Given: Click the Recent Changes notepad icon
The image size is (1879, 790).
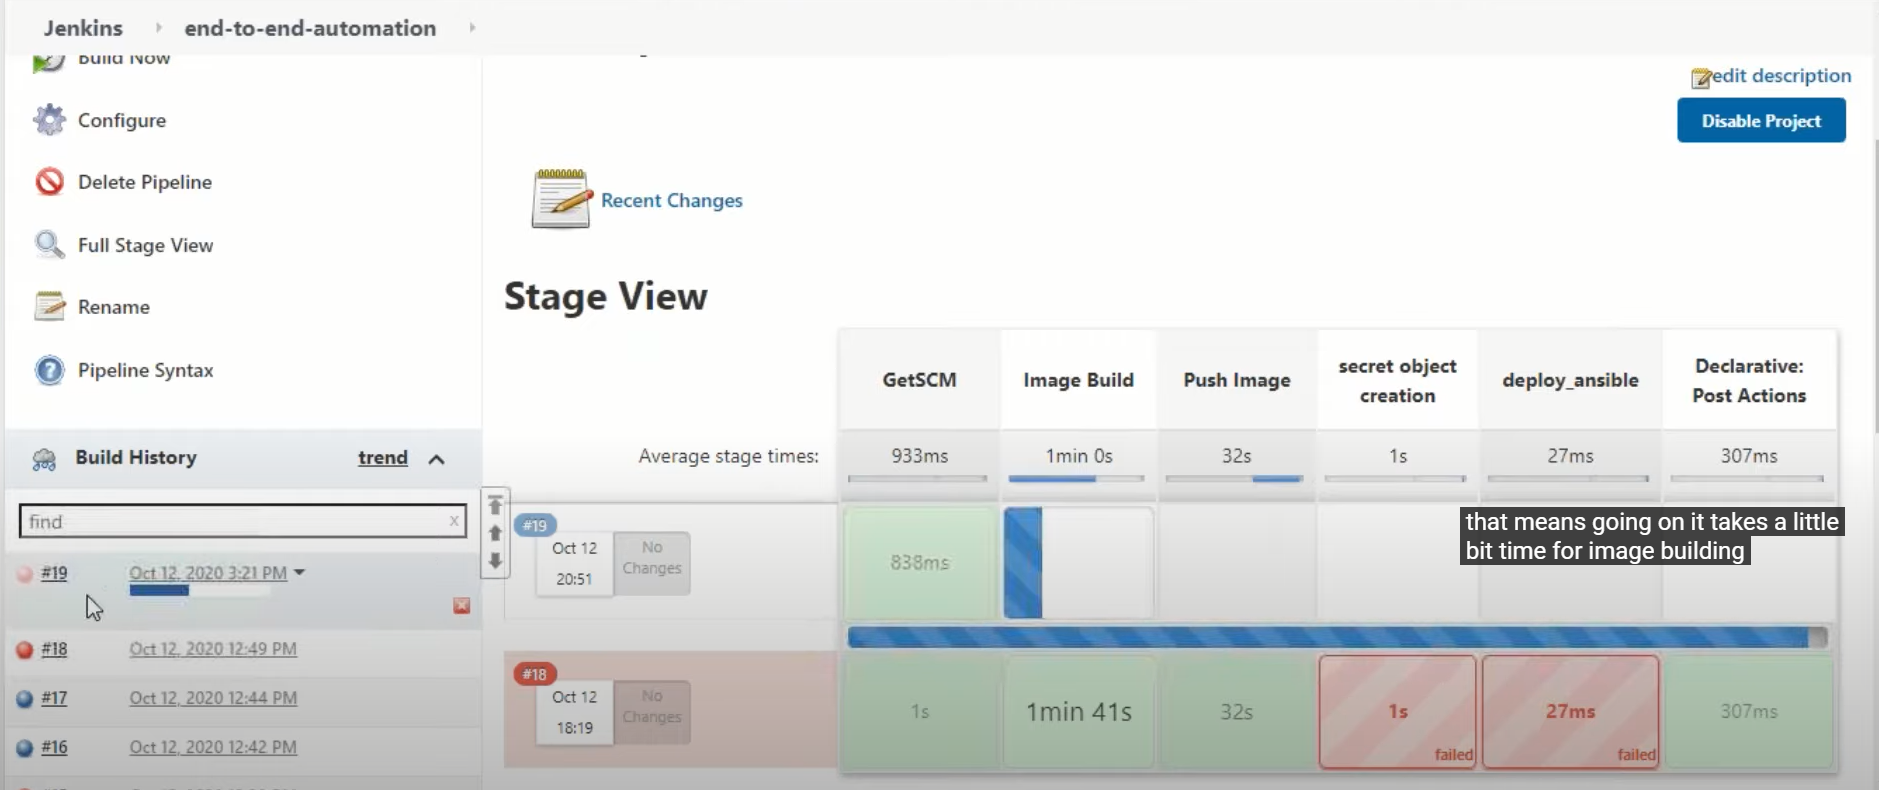Looking at the screenshot, I should tap(560, 199).
